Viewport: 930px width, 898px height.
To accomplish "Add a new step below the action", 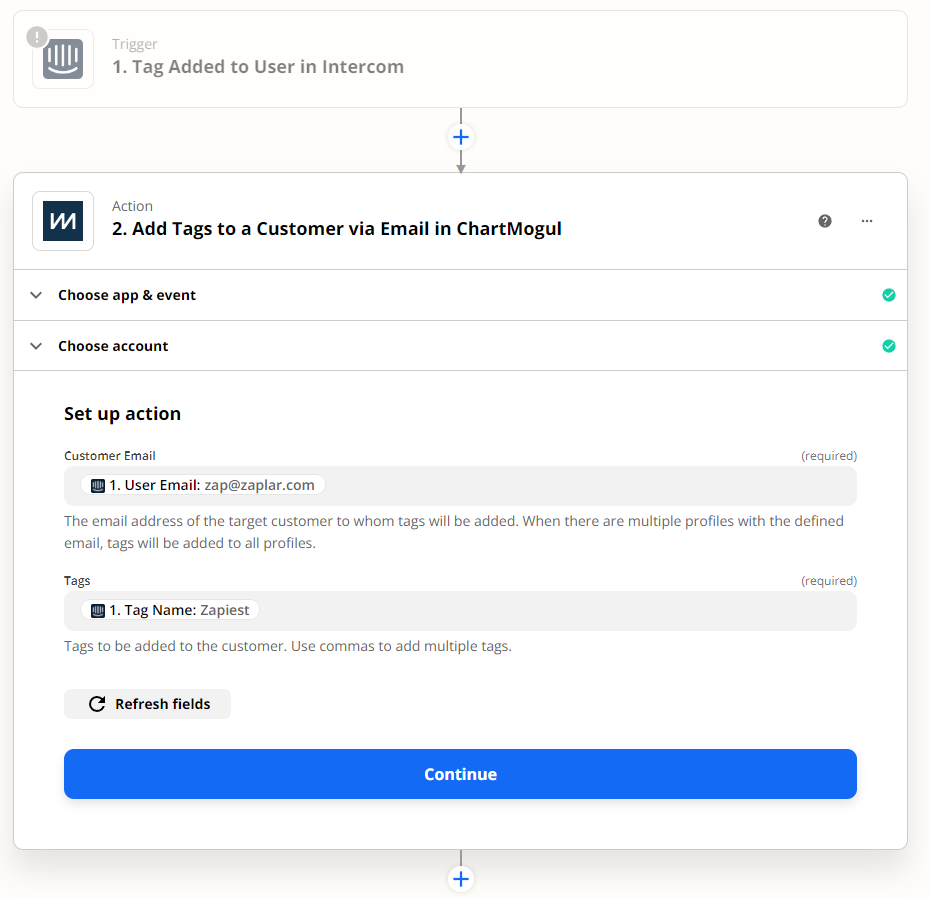I will (x=461, y=879).
